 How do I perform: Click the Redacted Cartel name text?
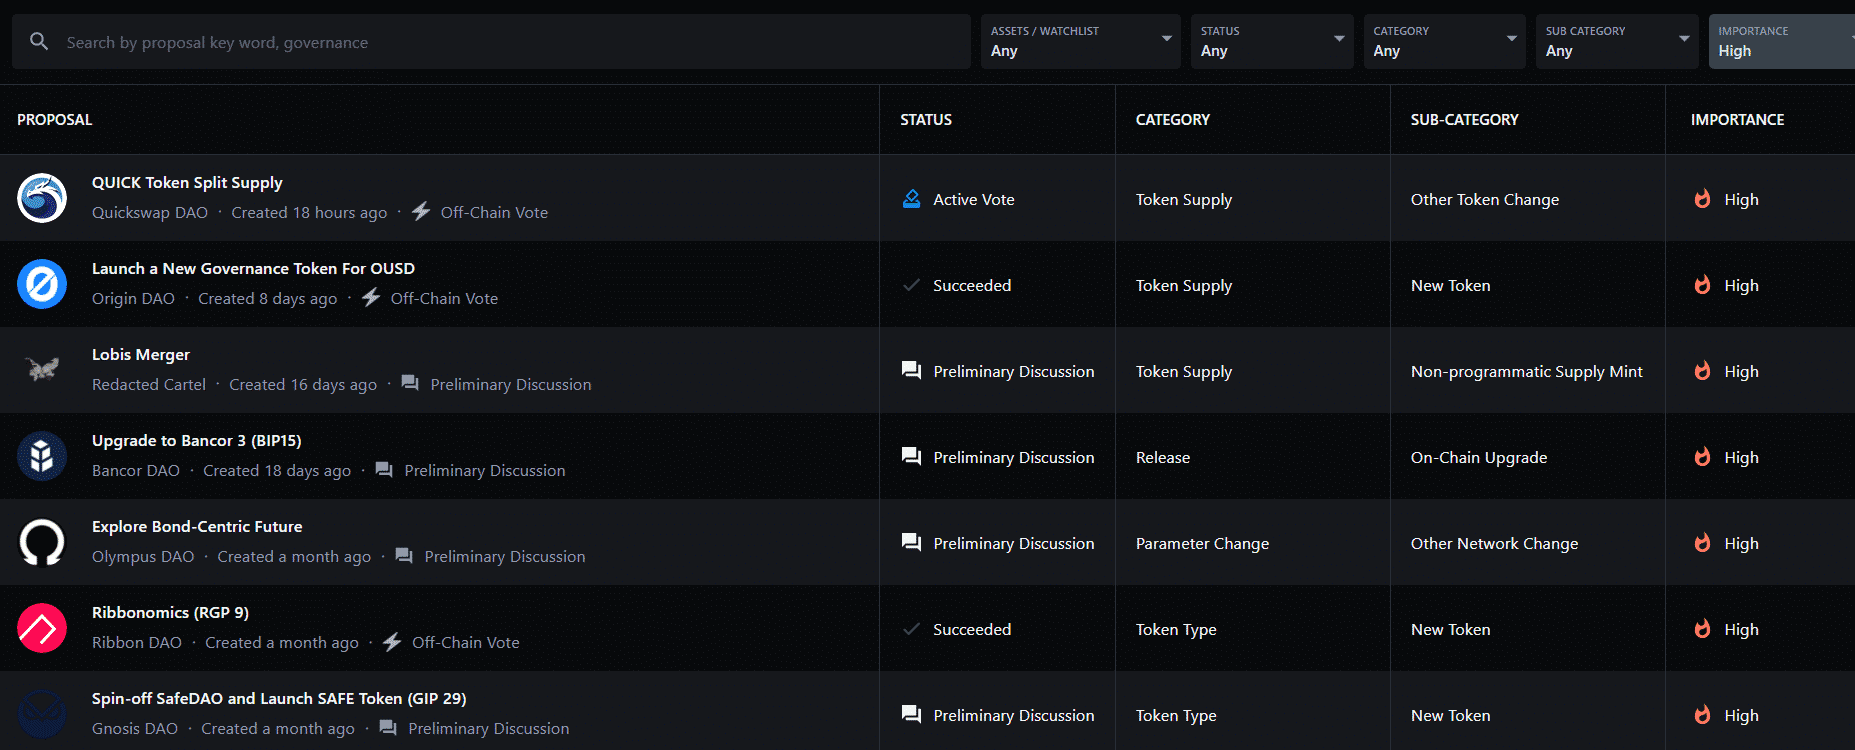coord(149,385)
